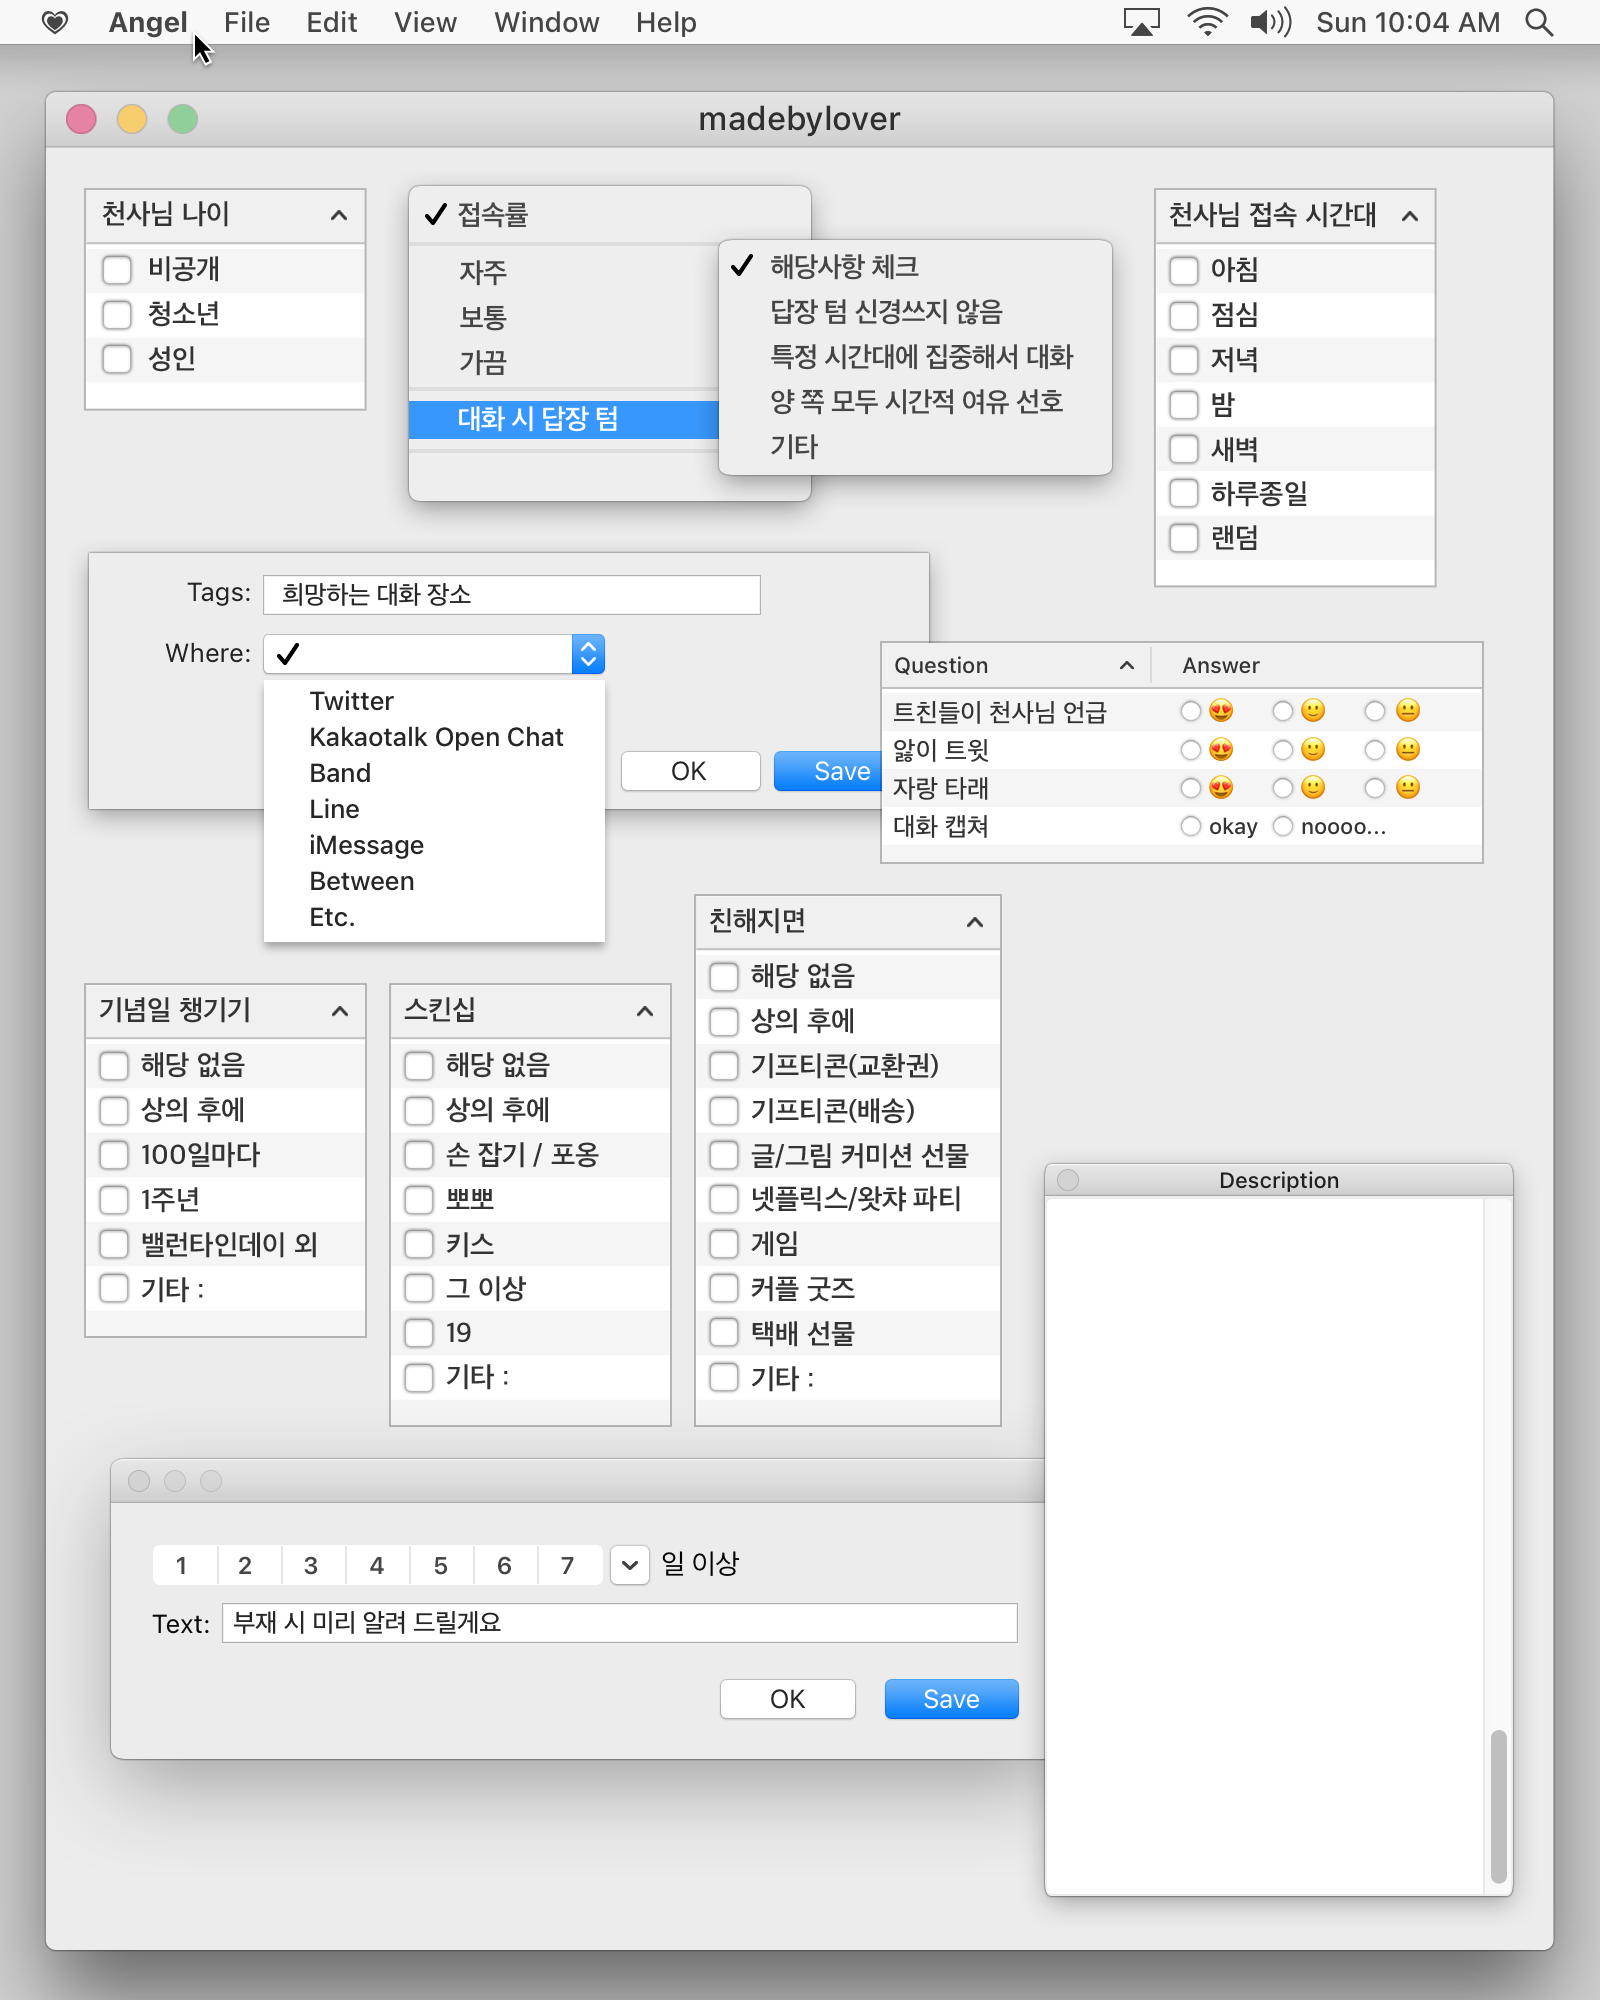This screenshot has height=2000, width=1600.
Task: Click the AirPlay display icon
Action: (1141, 22)
